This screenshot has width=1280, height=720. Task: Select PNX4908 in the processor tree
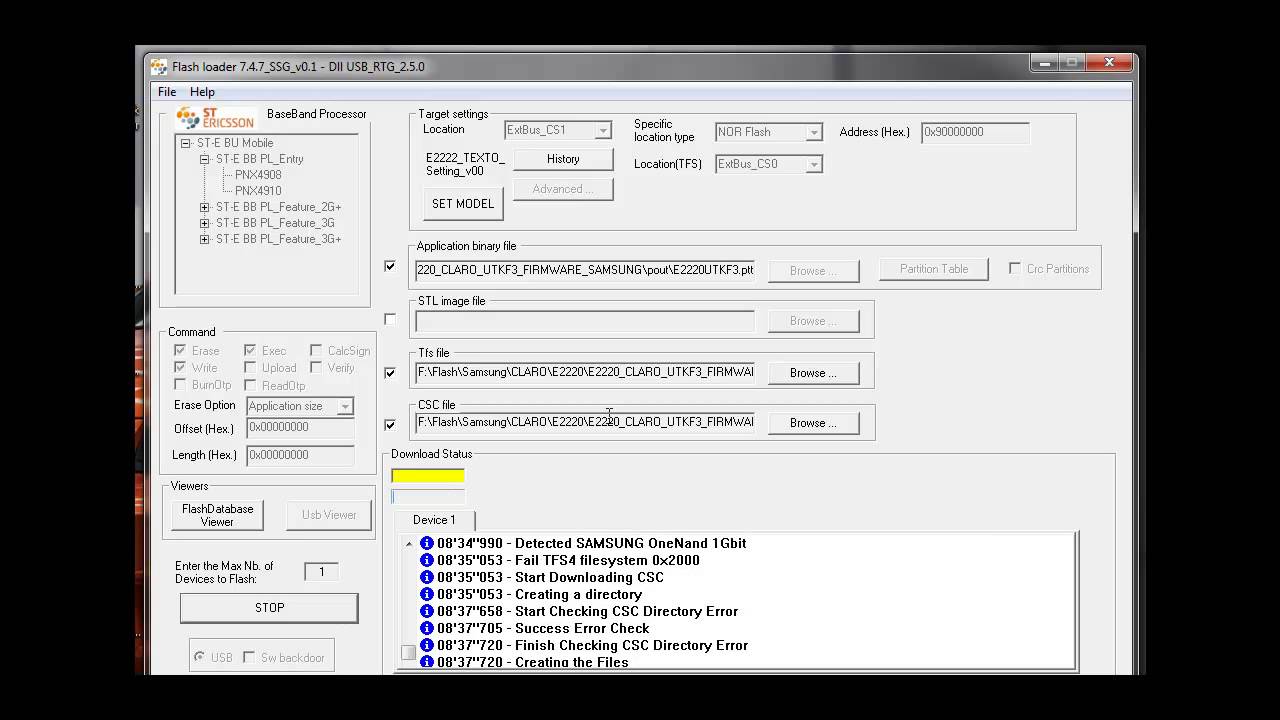258,175
